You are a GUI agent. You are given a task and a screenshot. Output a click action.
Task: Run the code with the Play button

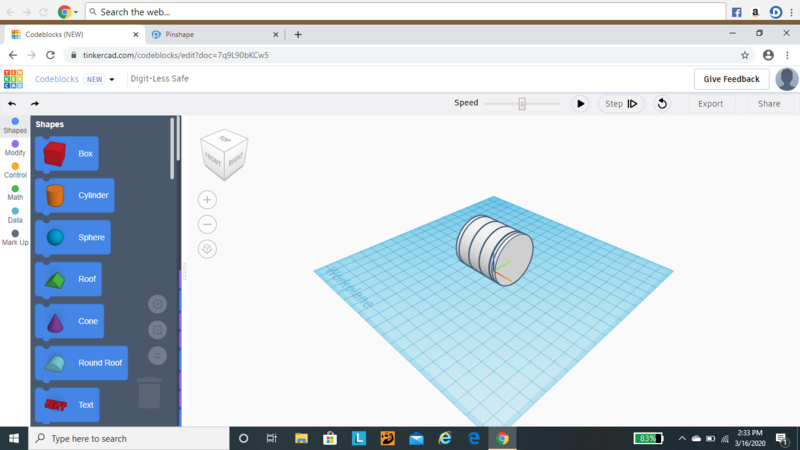pos(580,104)
